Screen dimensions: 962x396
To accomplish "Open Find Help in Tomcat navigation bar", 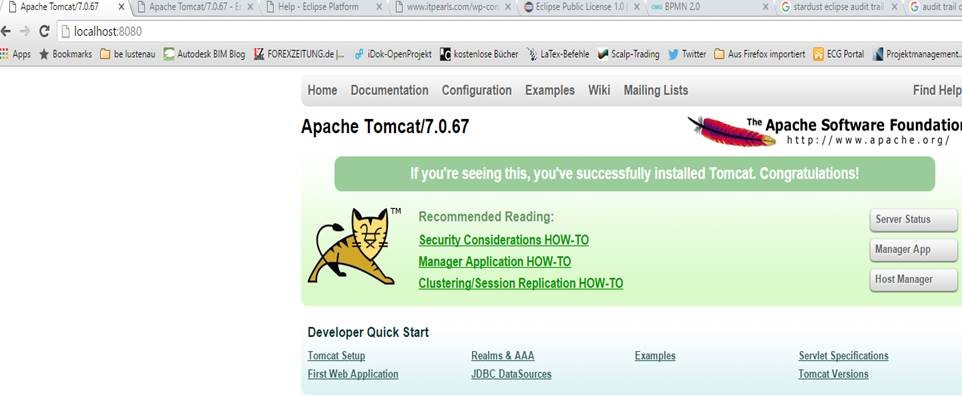I will click(x=937, y=90).
